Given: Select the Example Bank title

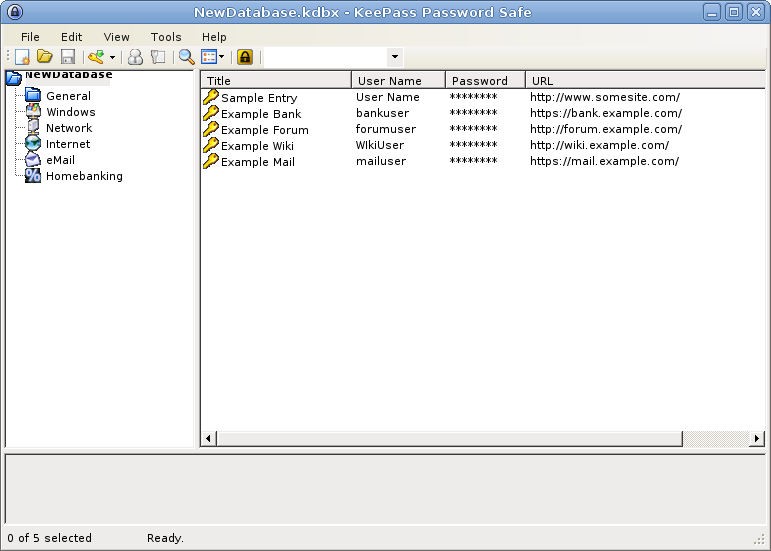Looking at the screenshot, I should (261, 114).
